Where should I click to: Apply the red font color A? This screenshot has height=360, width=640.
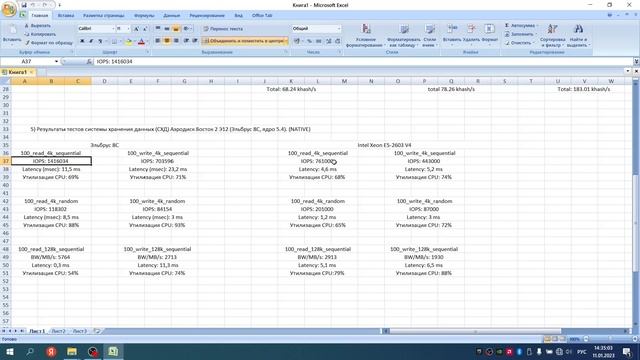coord(141,41)
